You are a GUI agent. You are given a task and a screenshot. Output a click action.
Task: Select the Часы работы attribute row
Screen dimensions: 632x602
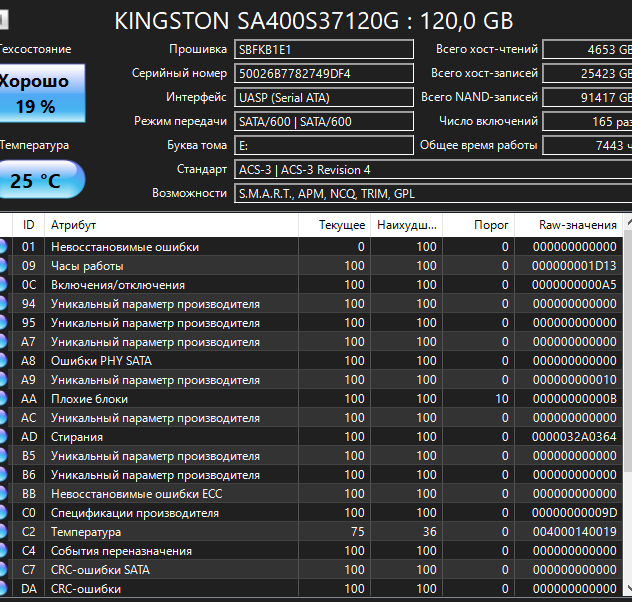pyautogui.click(x=311, y=266)
